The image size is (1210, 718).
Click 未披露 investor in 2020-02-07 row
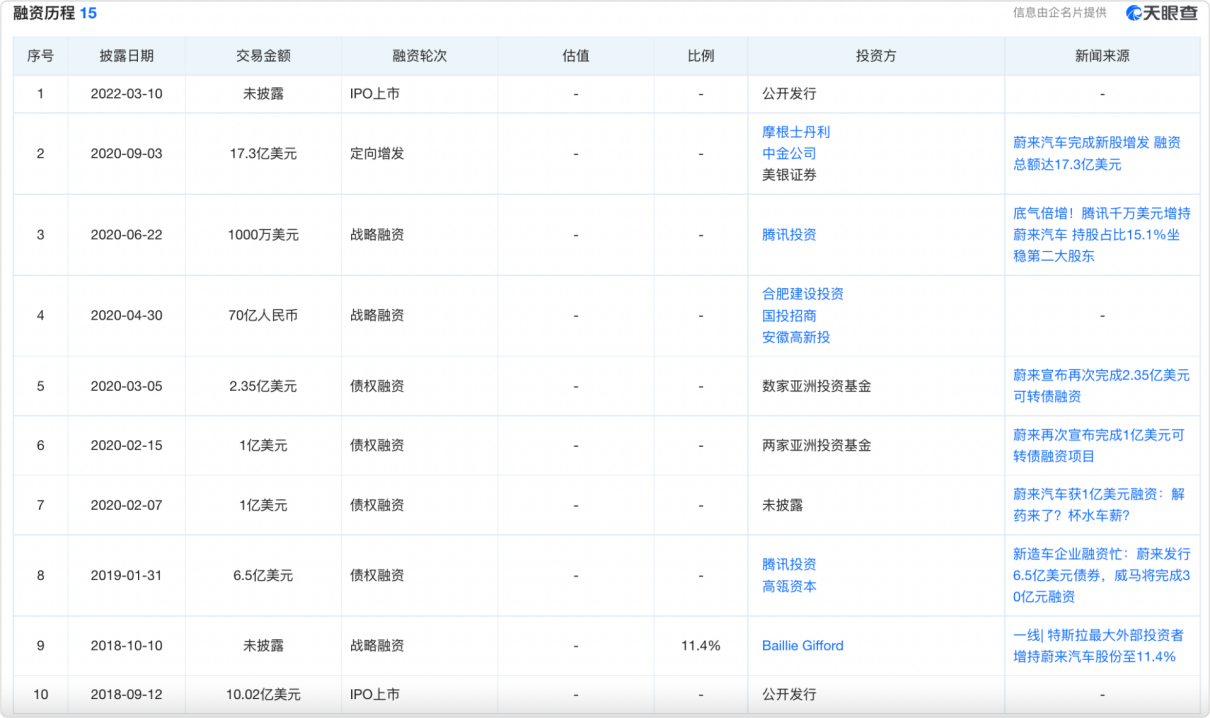pos(782,506)
